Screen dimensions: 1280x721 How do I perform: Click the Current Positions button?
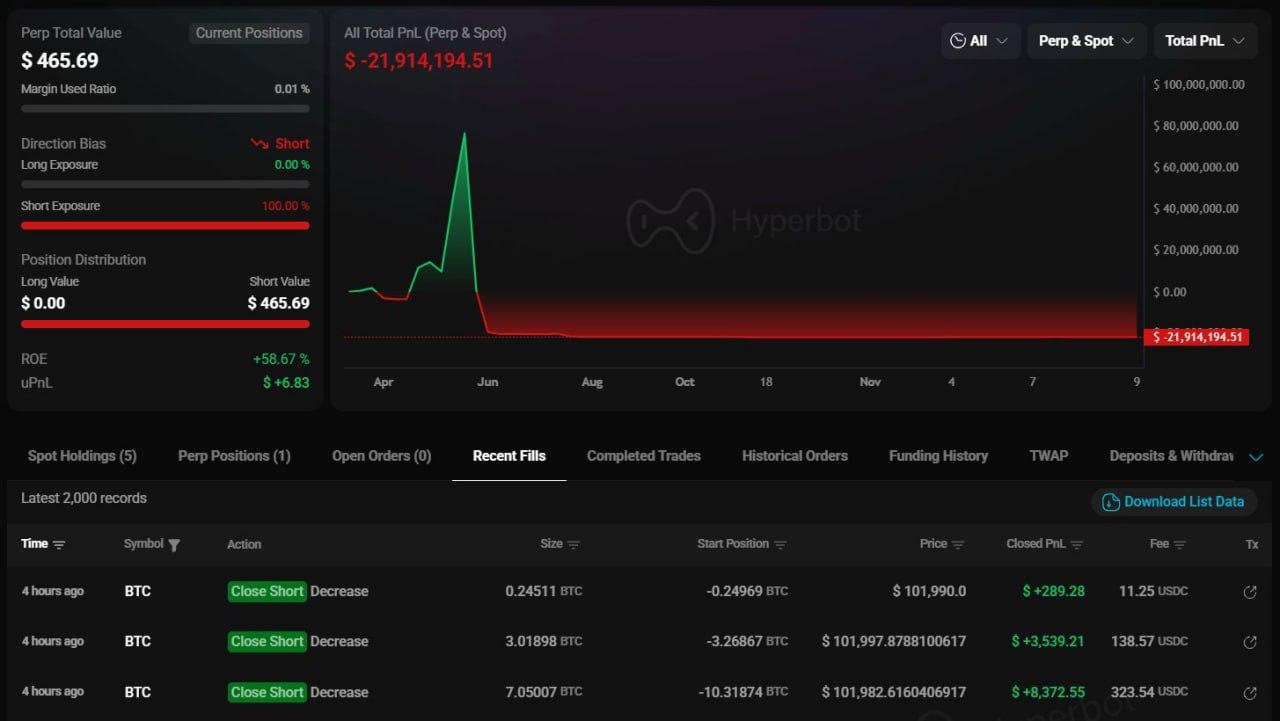pyautogui.click(x=249, y=33)
